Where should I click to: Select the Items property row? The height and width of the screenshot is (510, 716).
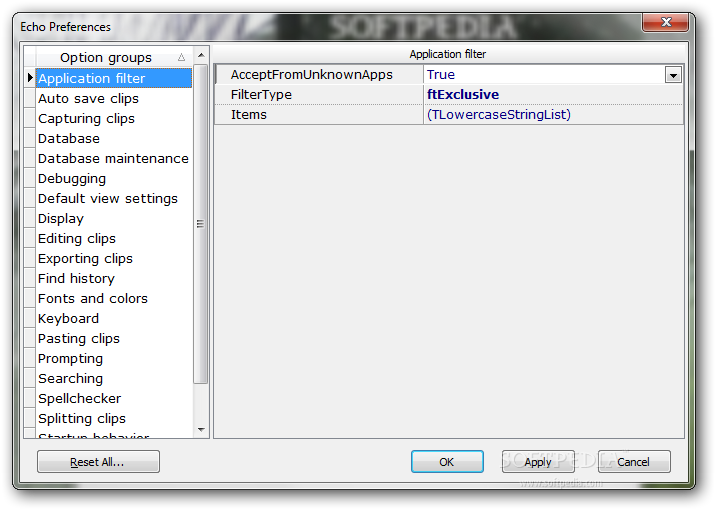(449, 115)
